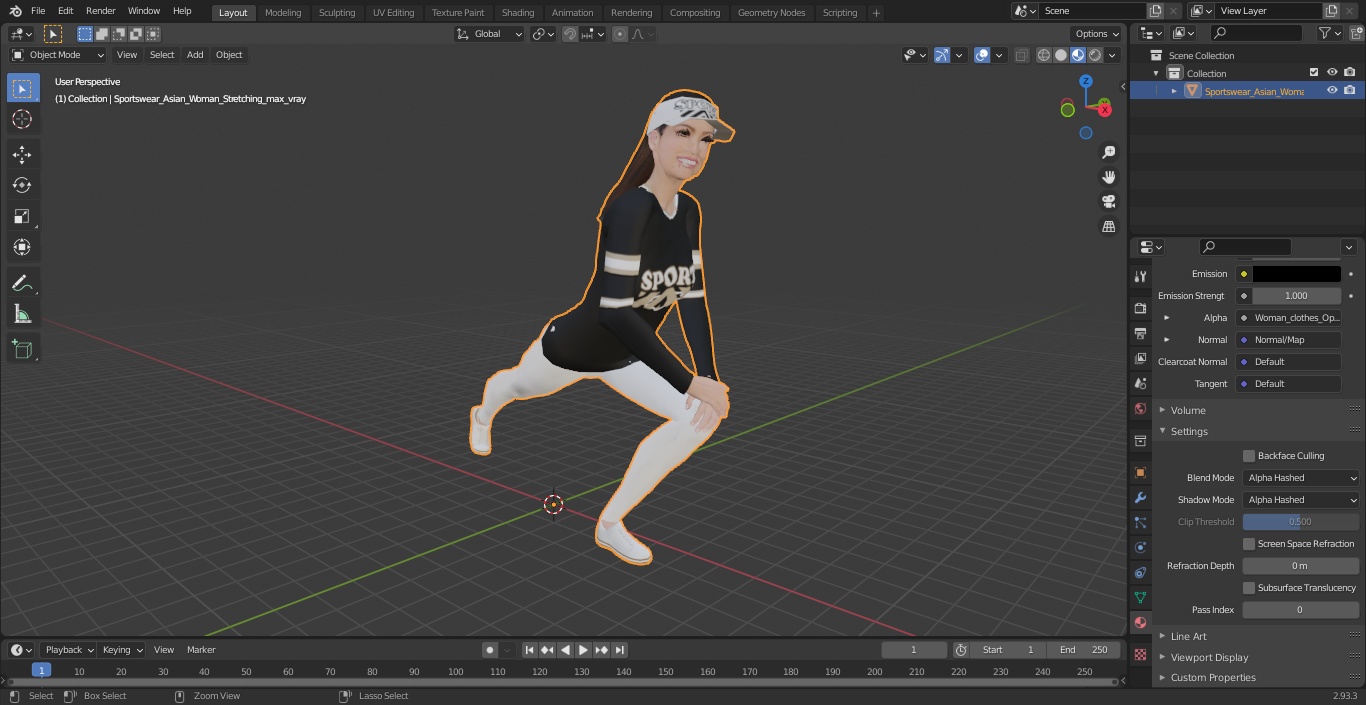Open the Keying popover
1366x705 pixels.
[x=121, y=650]
